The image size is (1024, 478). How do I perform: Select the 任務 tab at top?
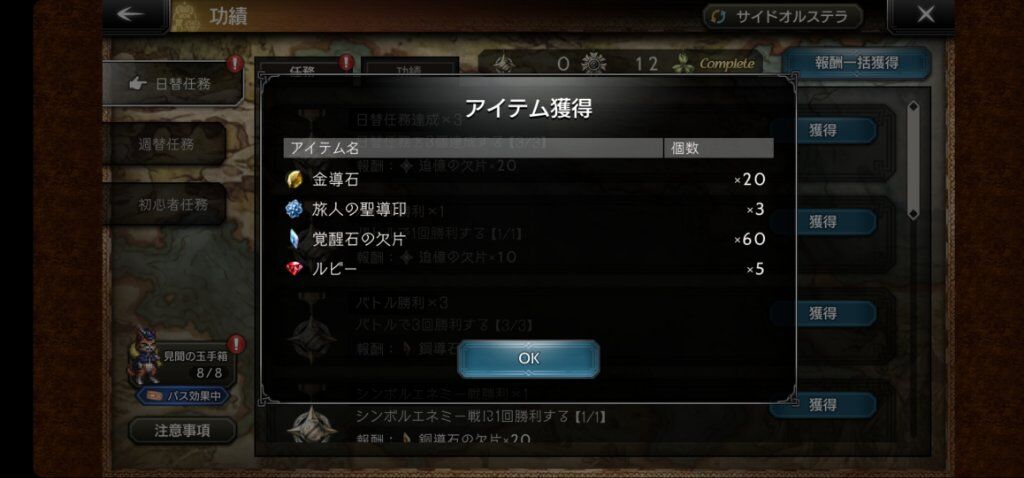tap(302, 69)
